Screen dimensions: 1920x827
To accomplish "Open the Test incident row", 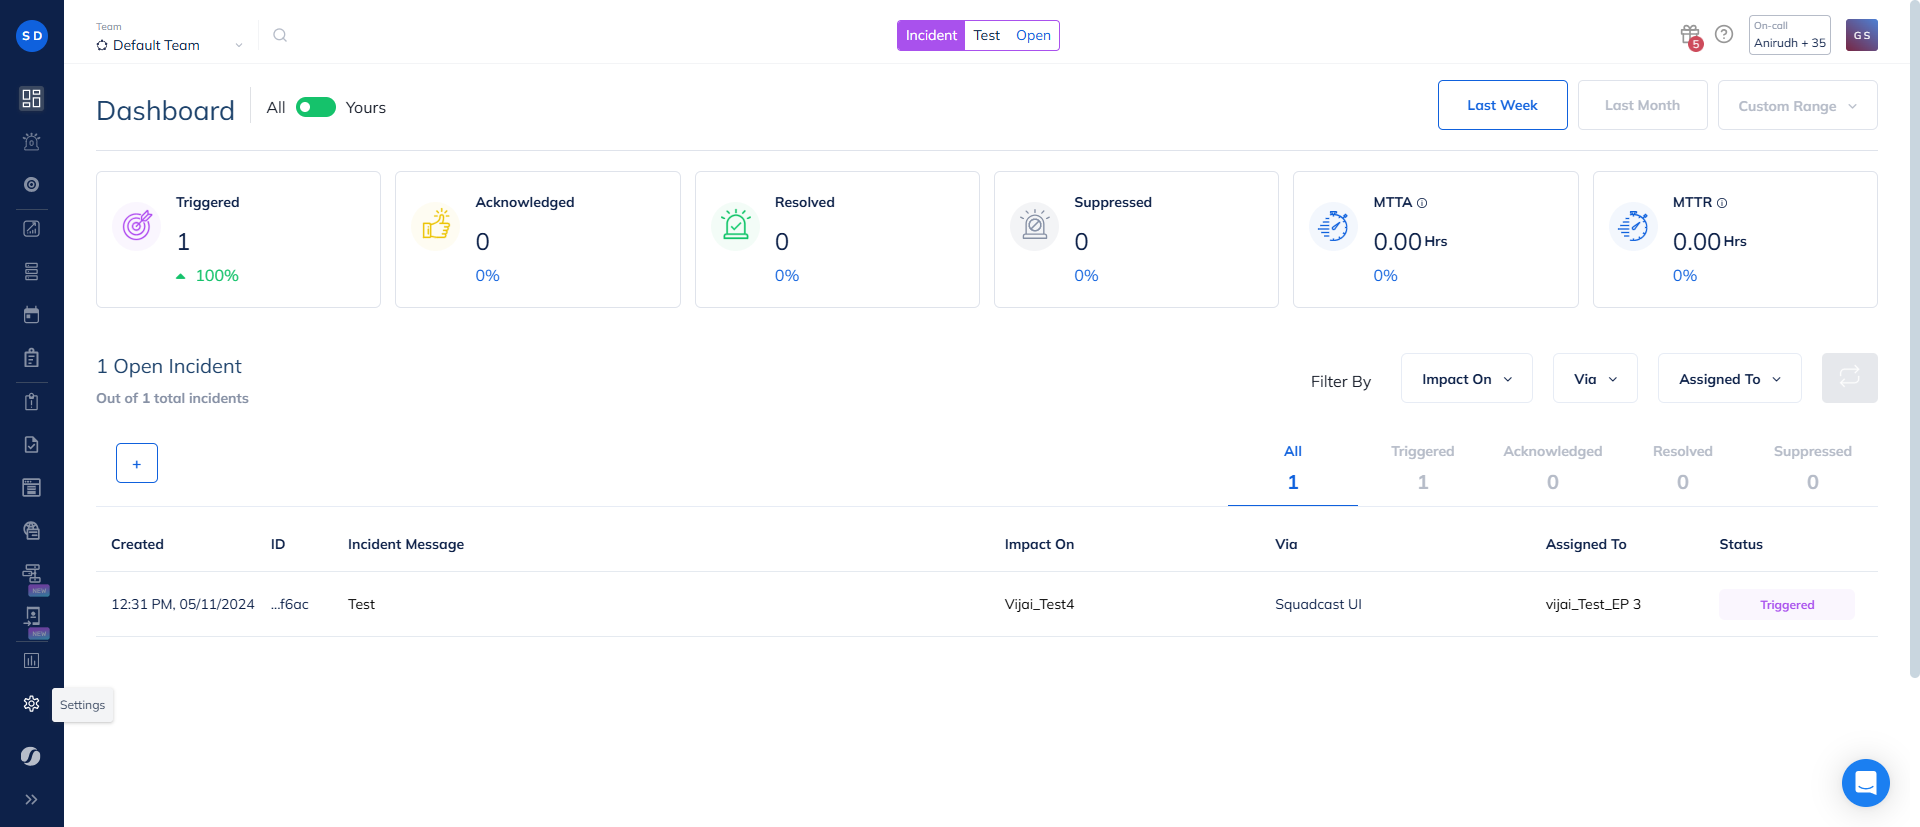I will point(361,605).
